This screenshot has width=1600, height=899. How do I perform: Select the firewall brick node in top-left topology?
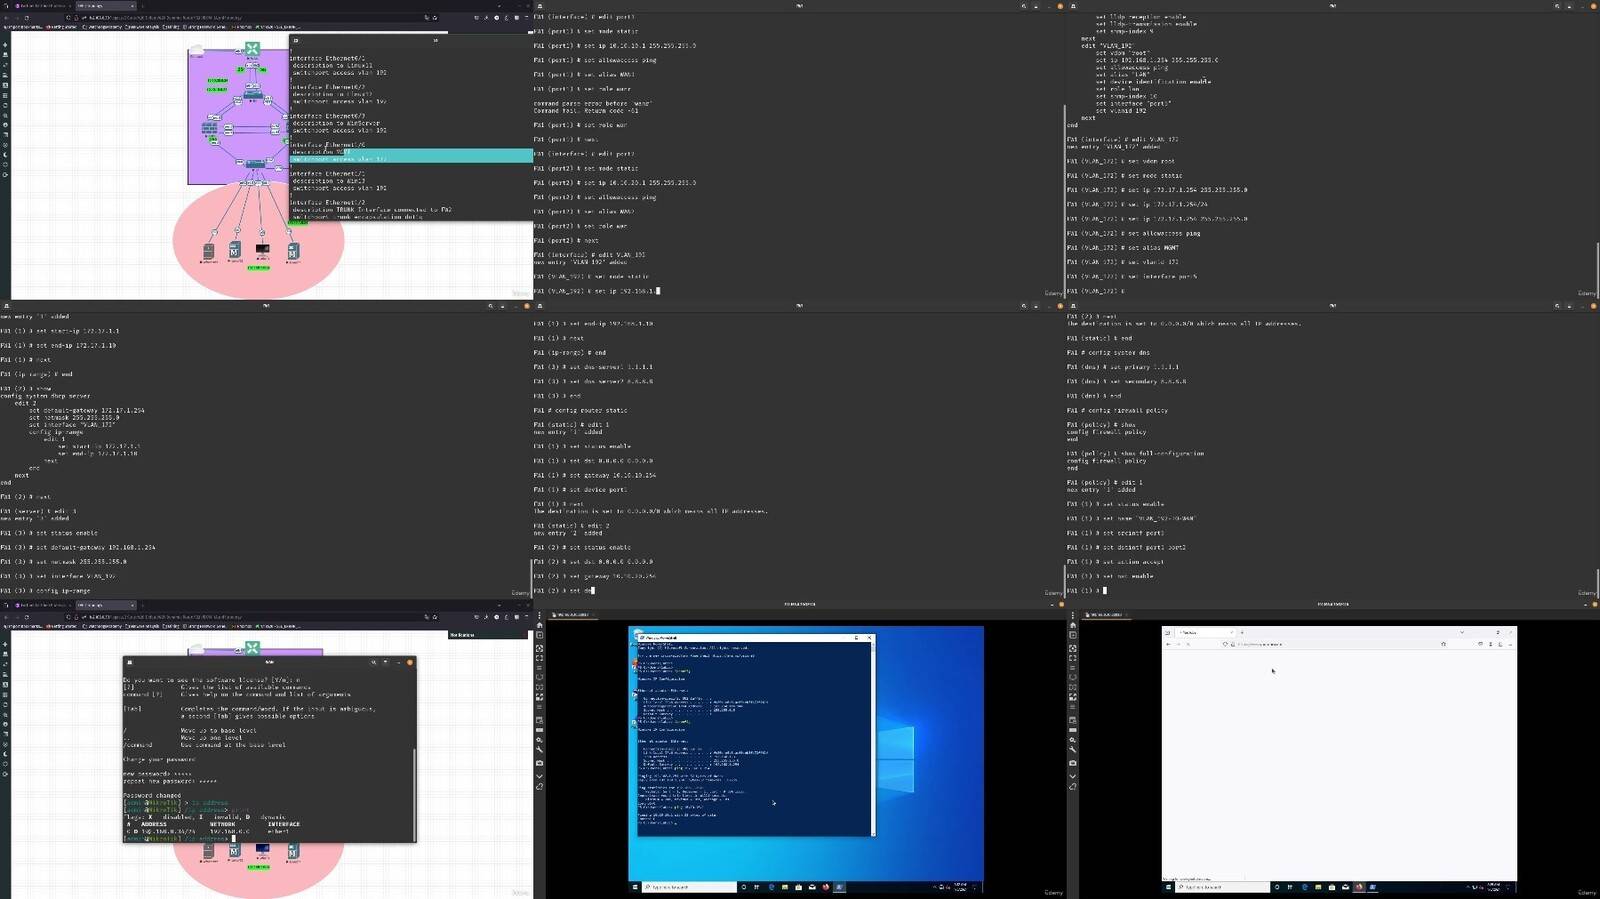tap(210, 129)
